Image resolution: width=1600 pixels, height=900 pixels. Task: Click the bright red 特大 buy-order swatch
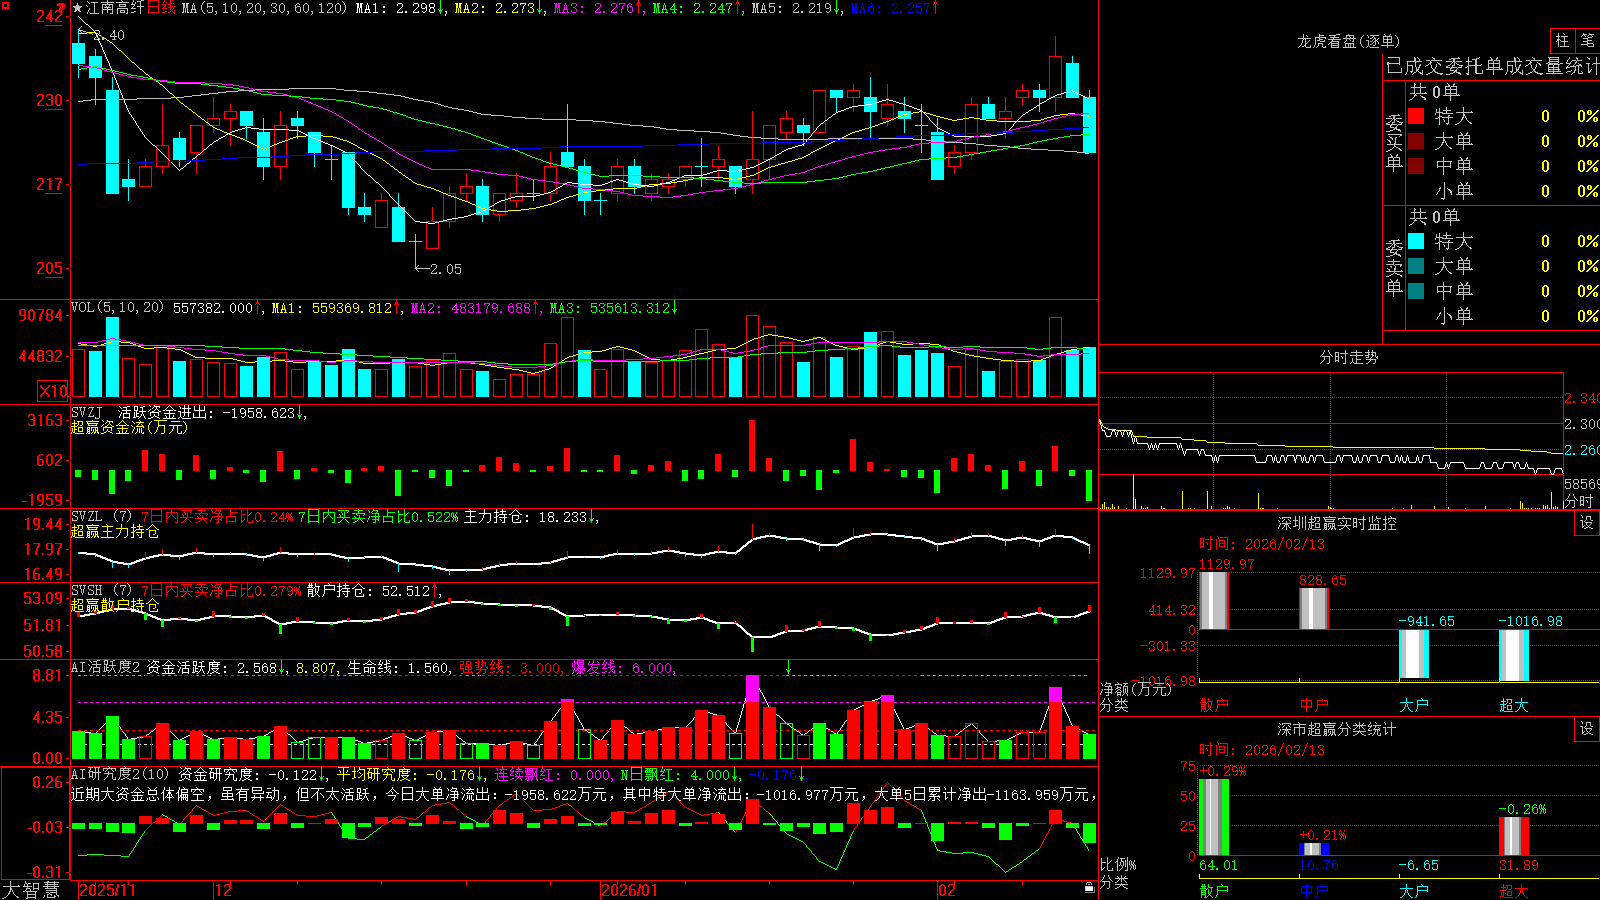(x=1416, y=116)
